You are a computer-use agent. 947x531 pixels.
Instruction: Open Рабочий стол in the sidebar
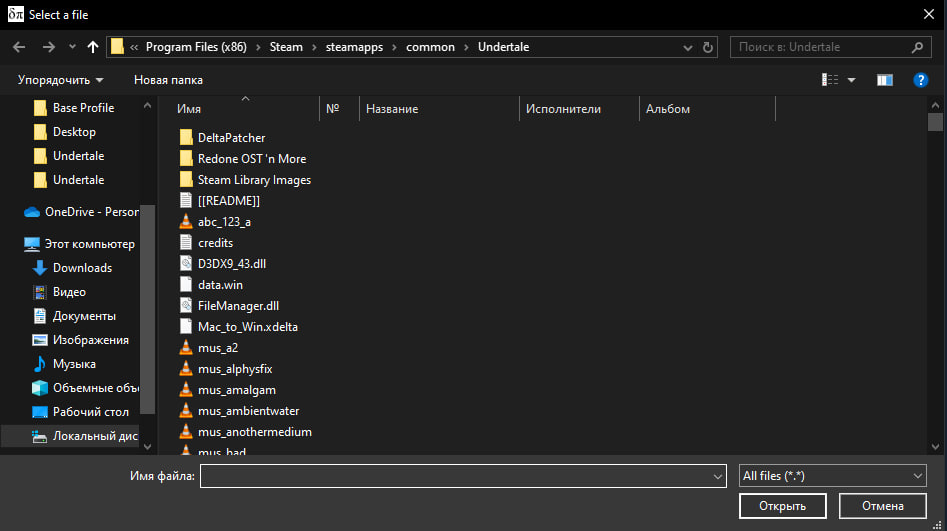point(80,412)
